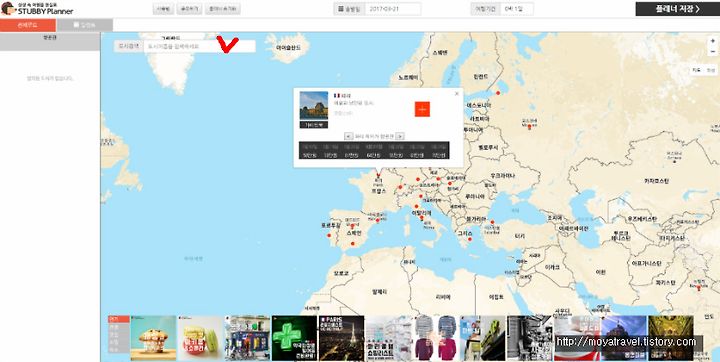Click the 핀란드 Finland label
Image resolution: width=720 pixels, height=362 pixels.
coord(480,77)
